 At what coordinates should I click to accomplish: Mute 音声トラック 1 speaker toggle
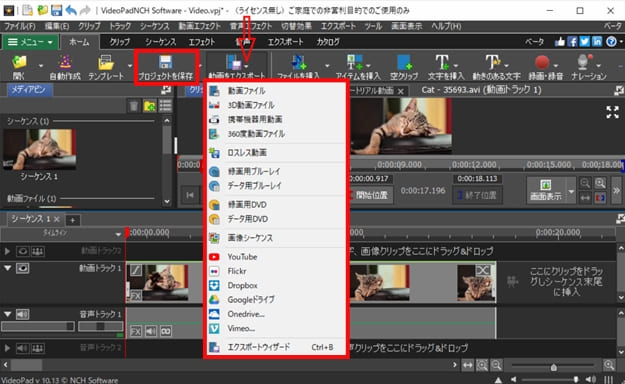(x=22, y=314)
